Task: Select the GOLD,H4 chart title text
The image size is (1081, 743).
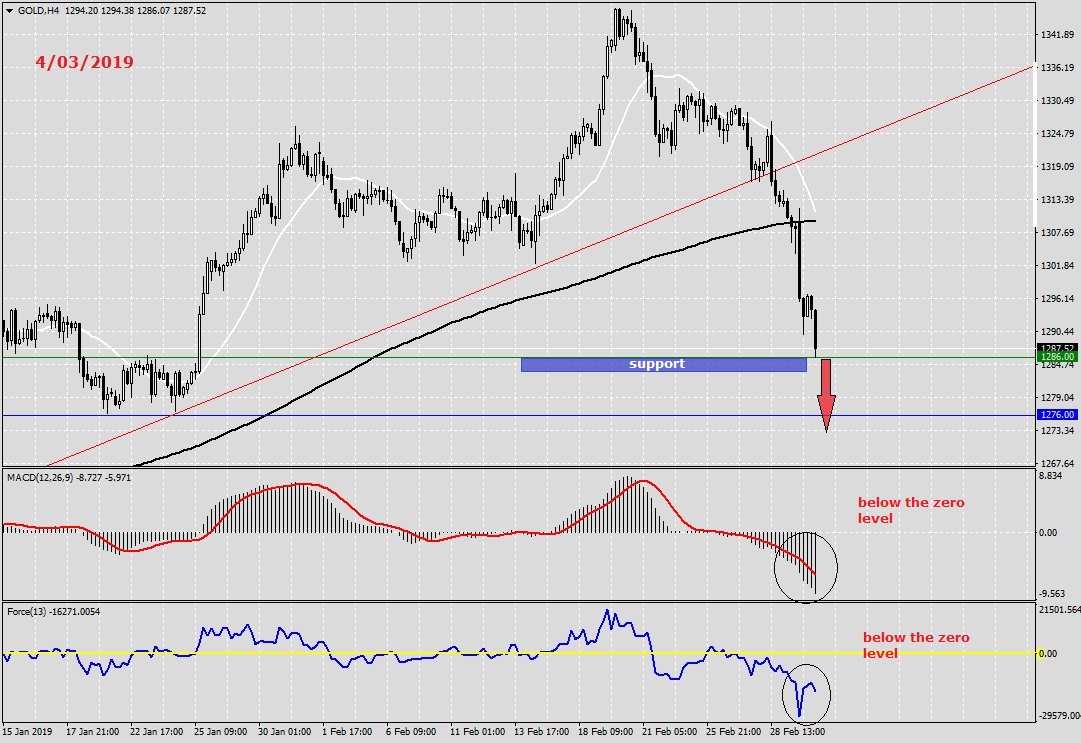Action: tap(39, 10)
